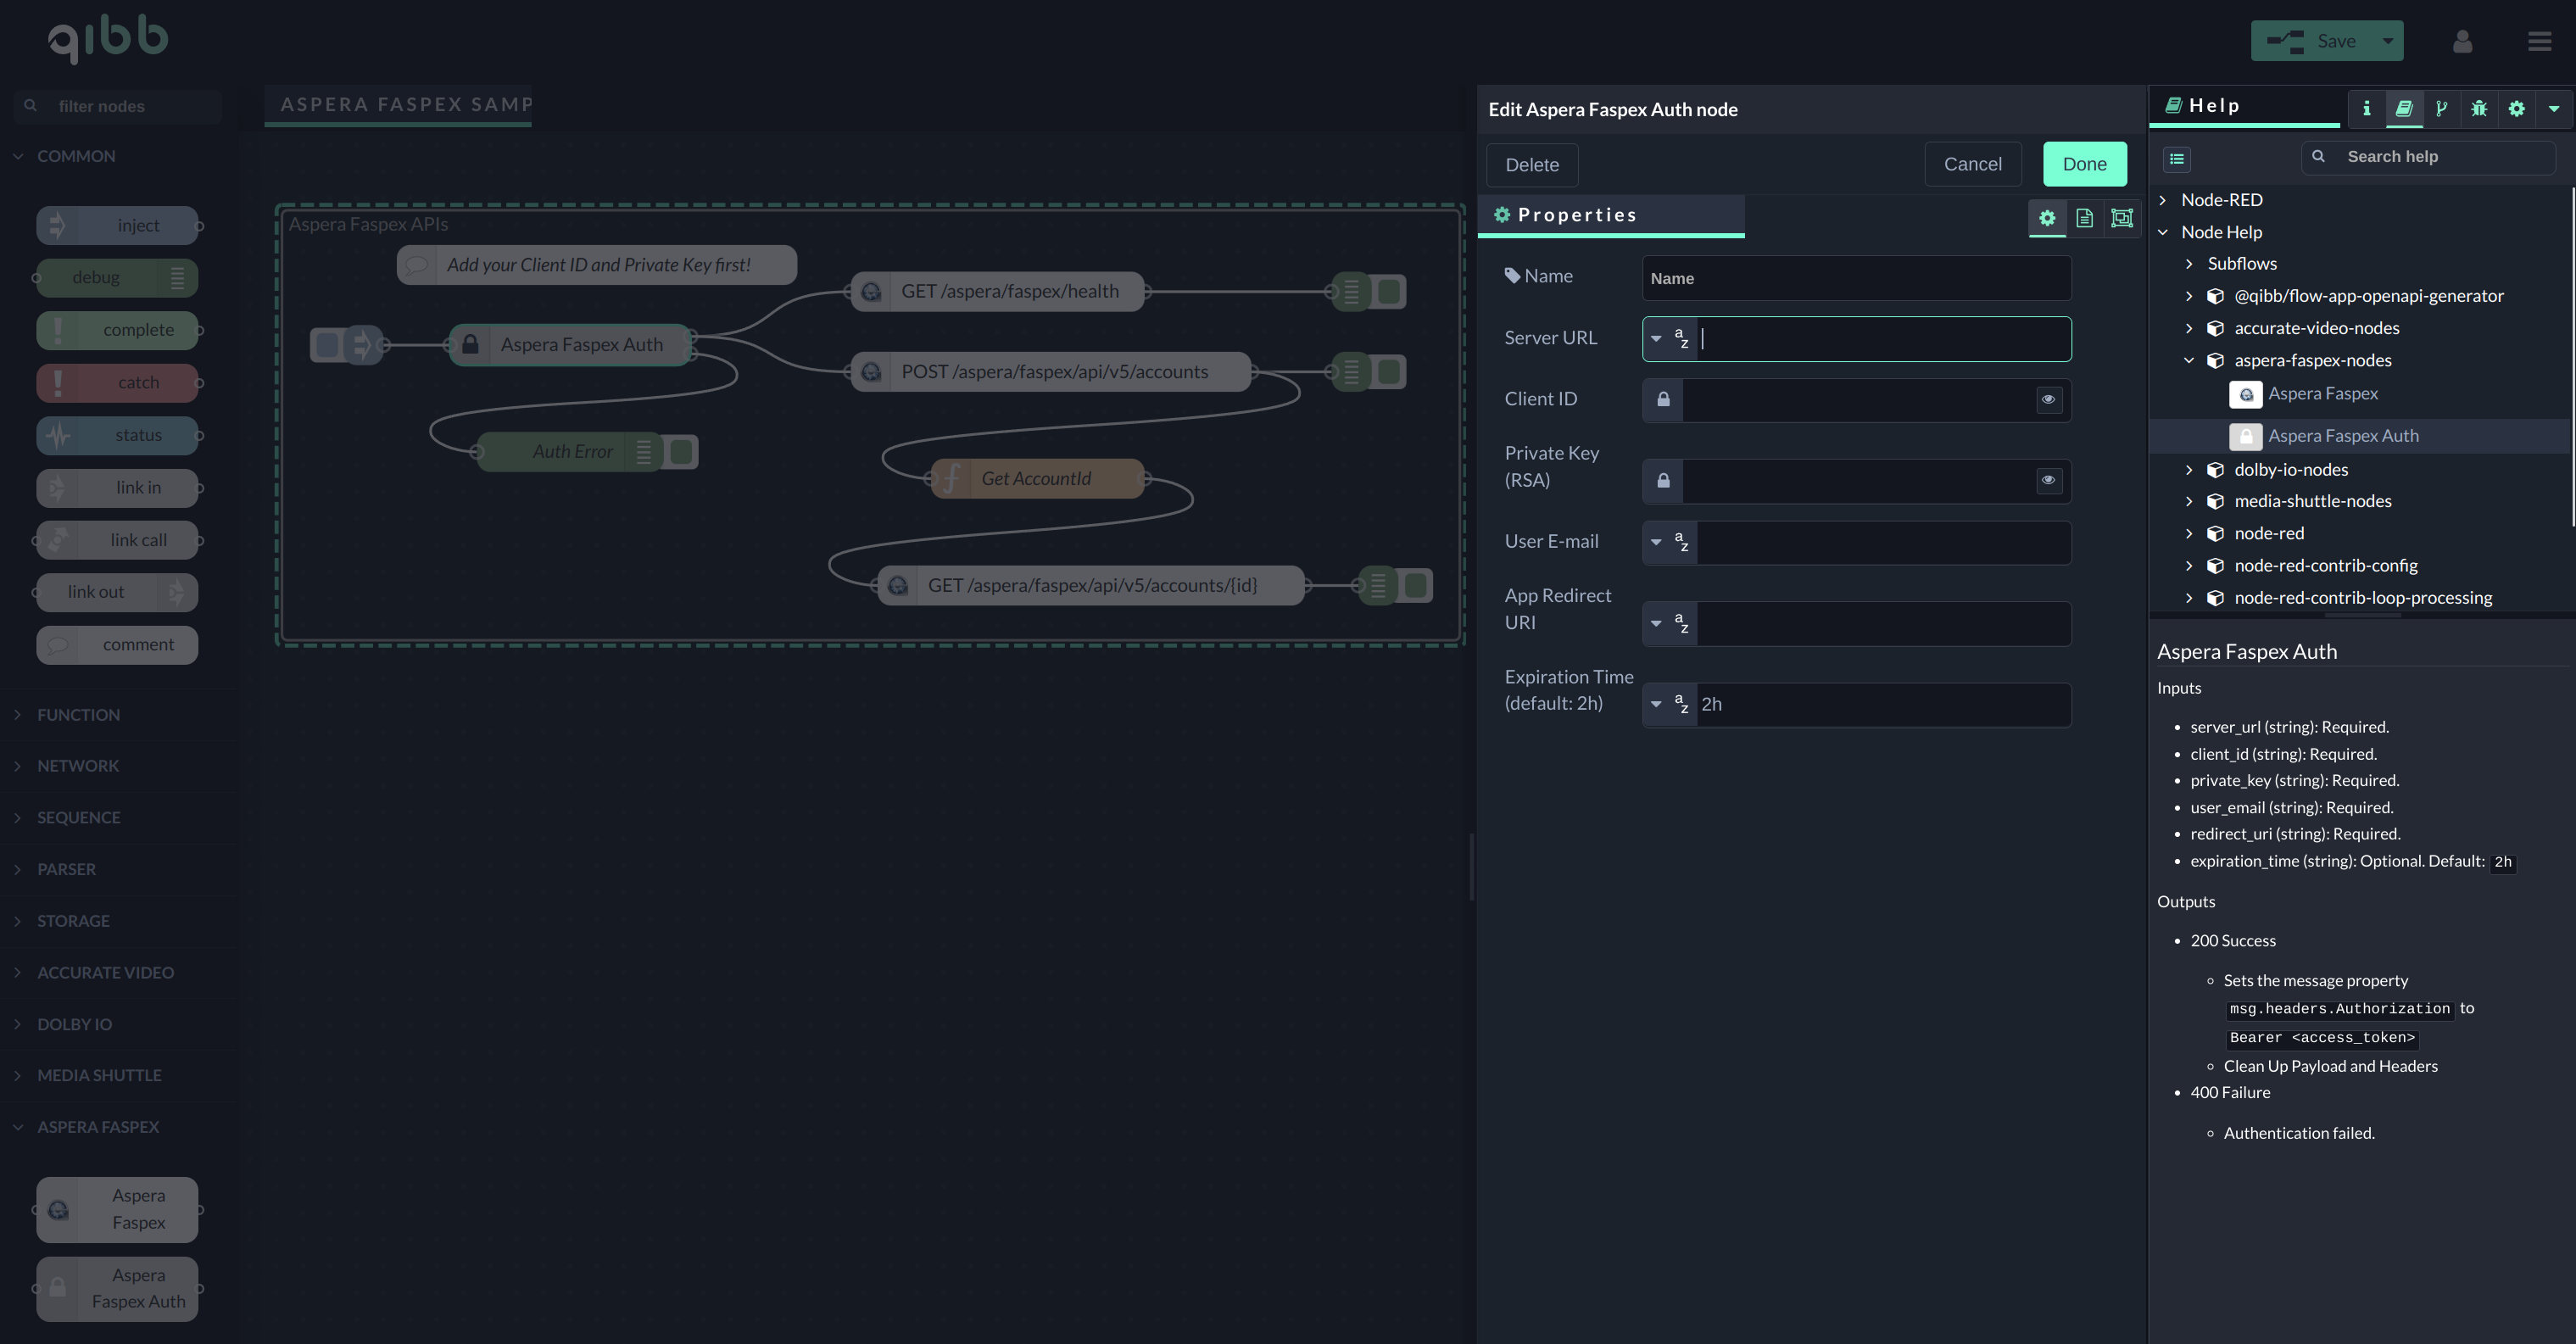The image size is (2576, 1344).
Task: Open Server URL type dropdown
Action: pyautogui.click(x=1669, y=339)
